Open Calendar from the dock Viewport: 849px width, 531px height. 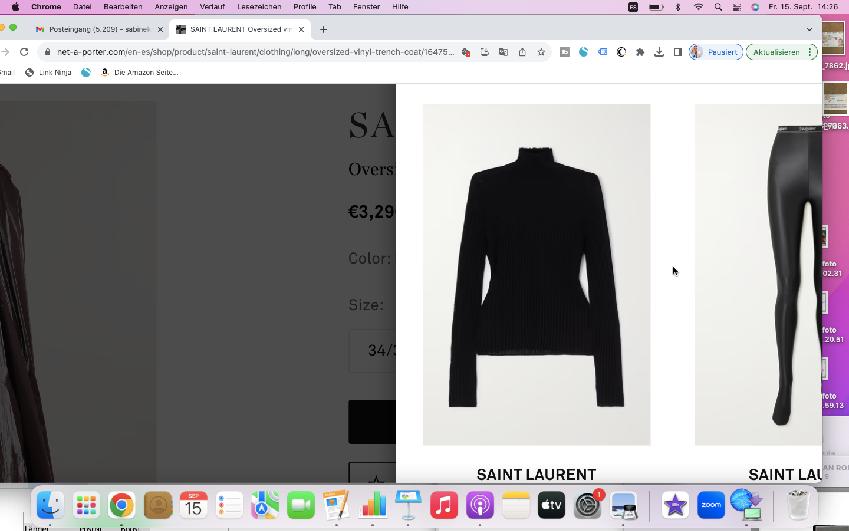193,504
